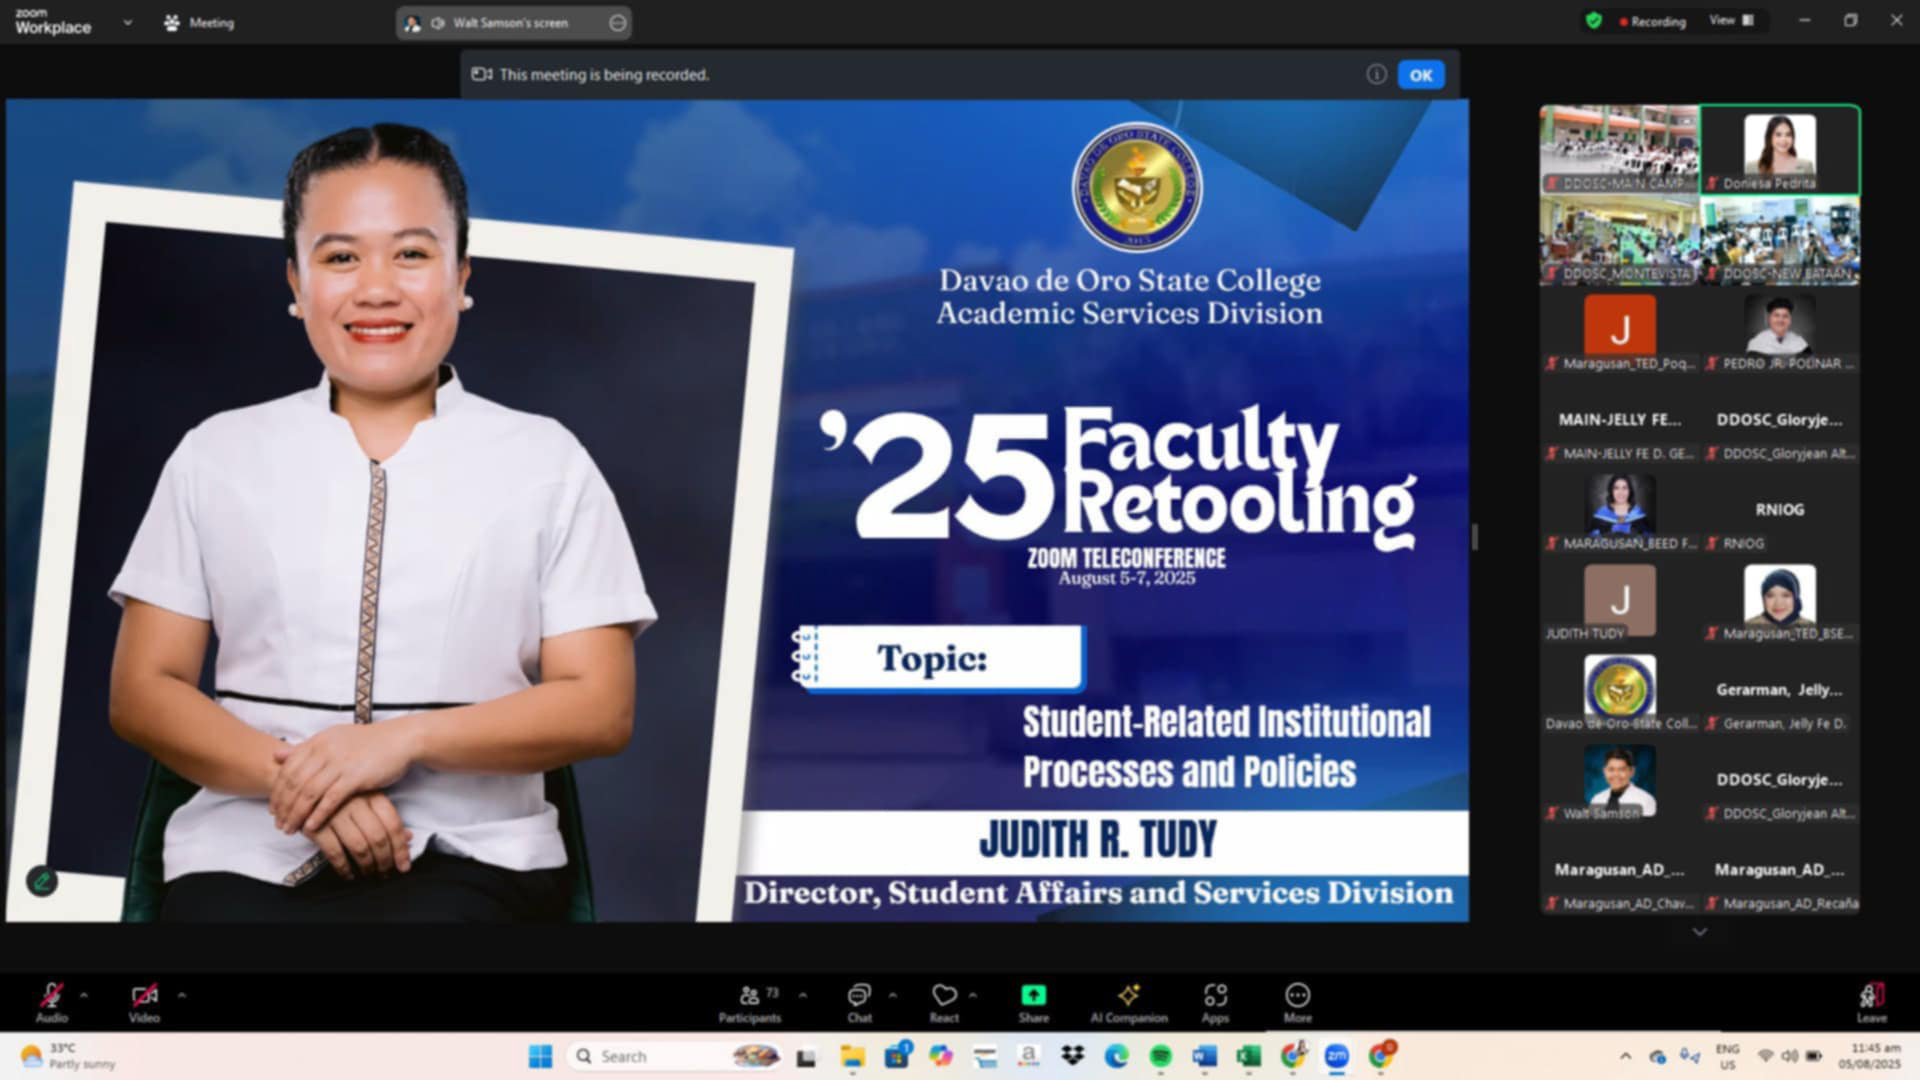This screenshot has width=1920, height=1080.
Task: Click the annotation pencil icon on shared screen
Action: tap(42, 881)
